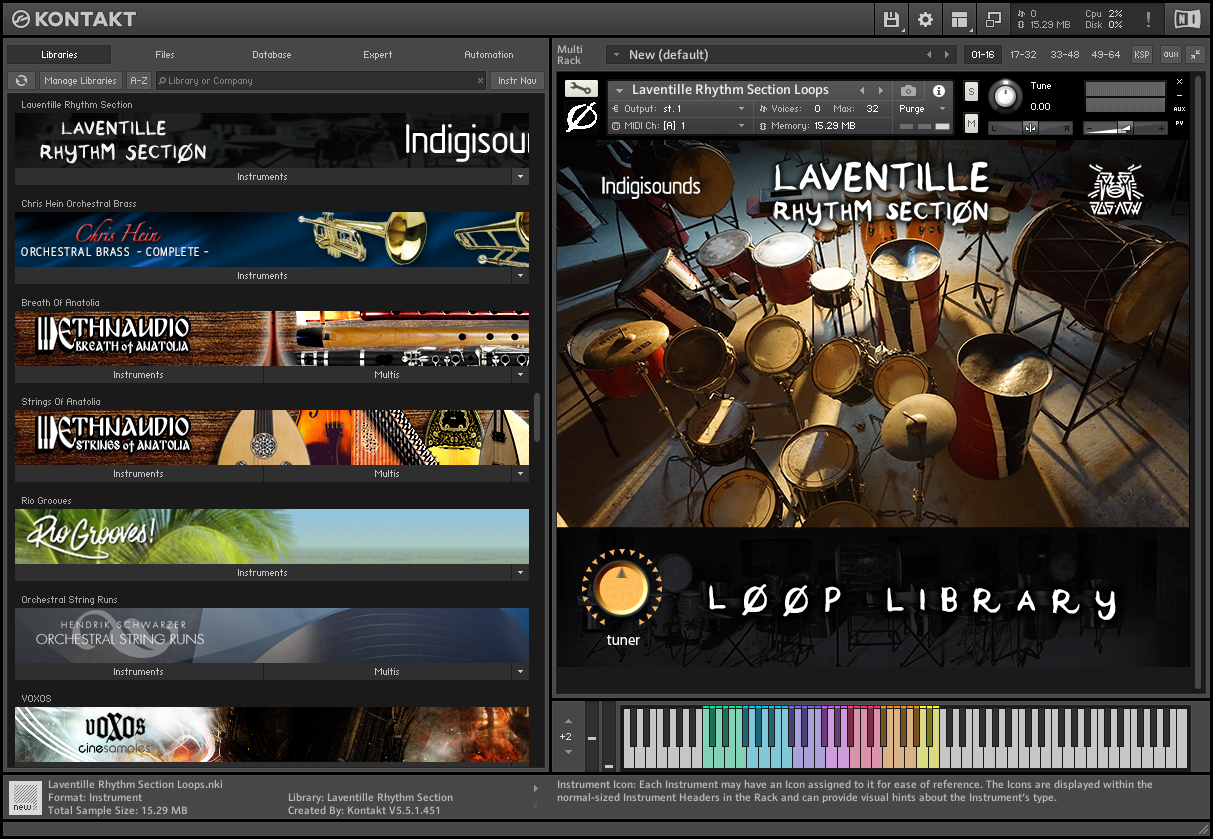Click the NI logo in the header
1213x839 pixels.
(x=1187, y=18)
